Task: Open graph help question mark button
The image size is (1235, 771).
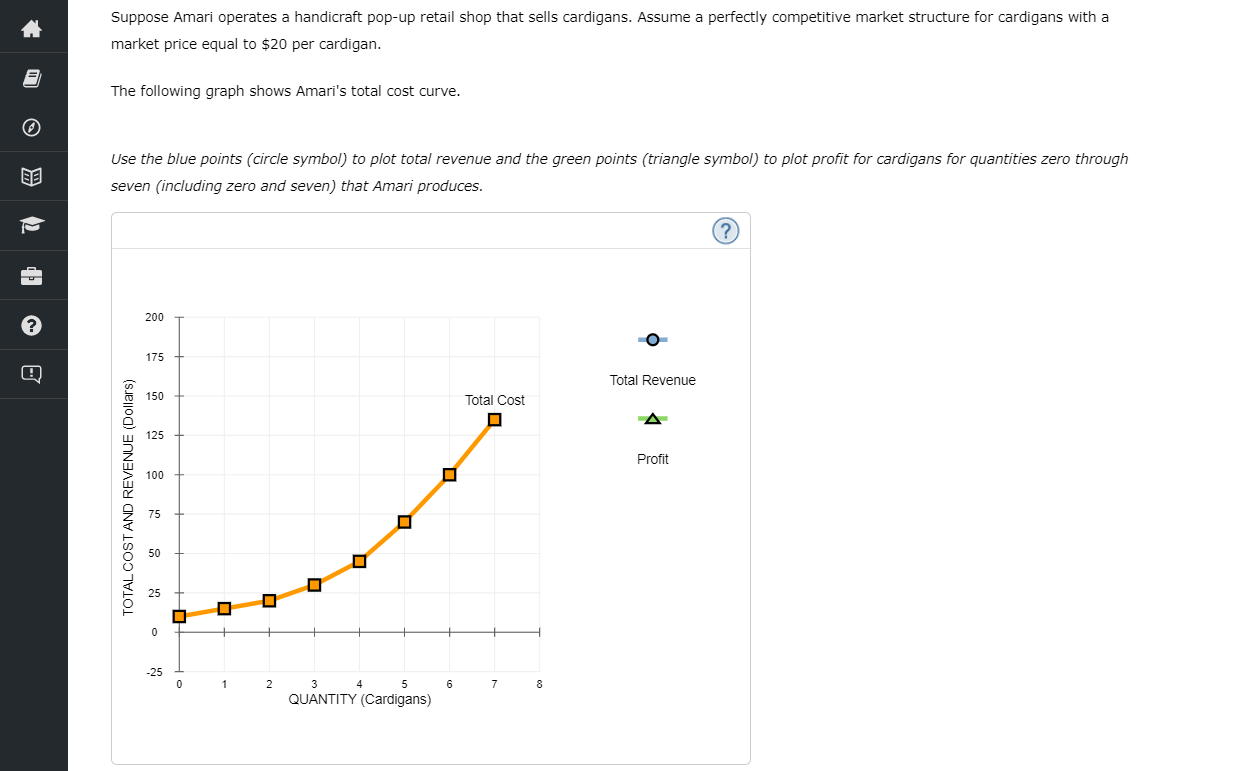Action: point(727,231)
